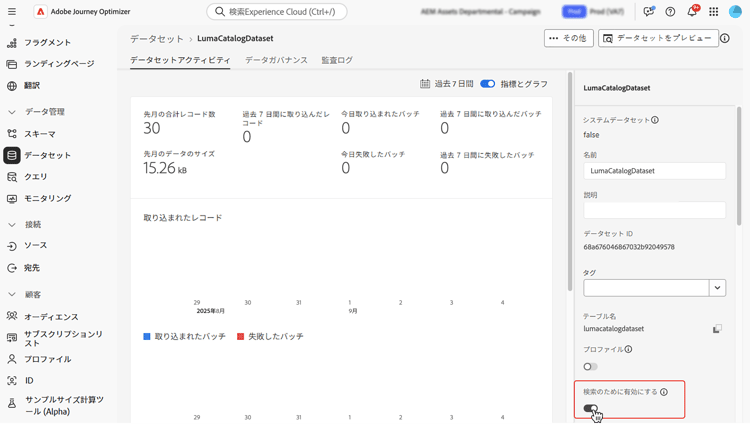Click the destinations icon in sidebar
The image size is (750, 424).
[x=12, y=268]
